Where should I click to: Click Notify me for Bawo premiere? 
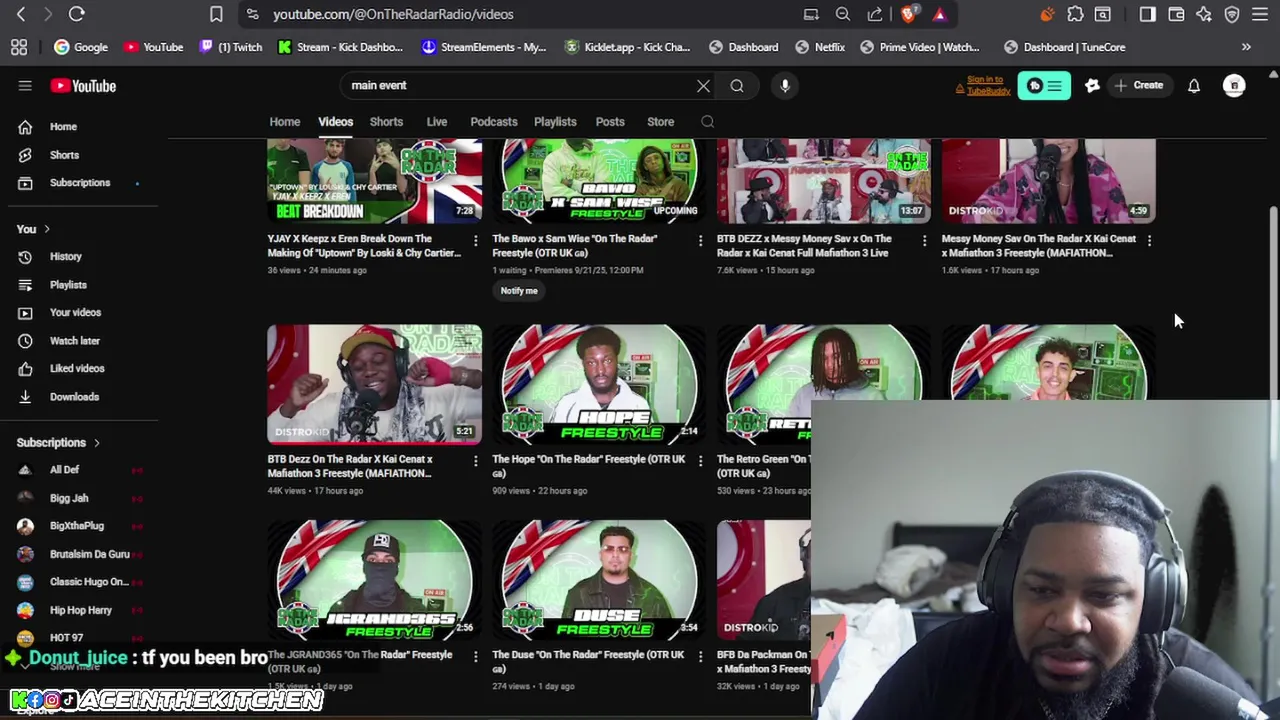click(519, 291)
